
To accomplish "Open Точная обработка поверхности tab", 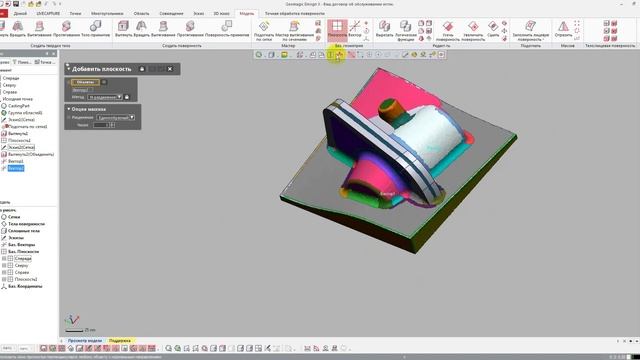I will [x=295, y=13].
